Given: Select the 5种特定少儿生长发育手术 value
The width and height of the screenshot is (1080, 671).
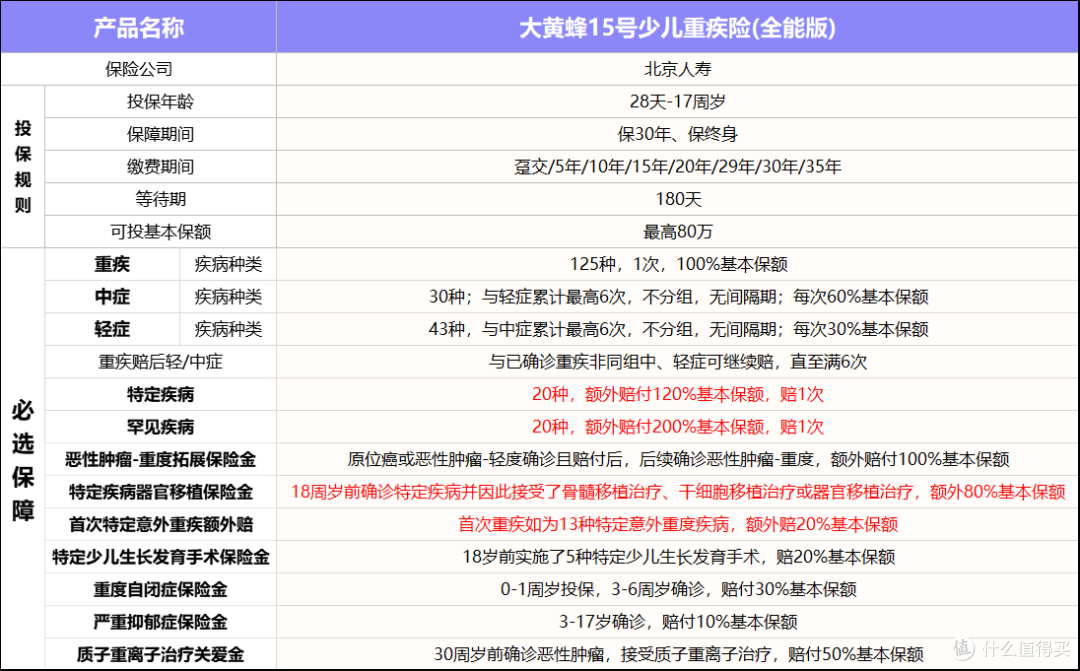Looking at the screenshot, I should (x=678, y=557).
